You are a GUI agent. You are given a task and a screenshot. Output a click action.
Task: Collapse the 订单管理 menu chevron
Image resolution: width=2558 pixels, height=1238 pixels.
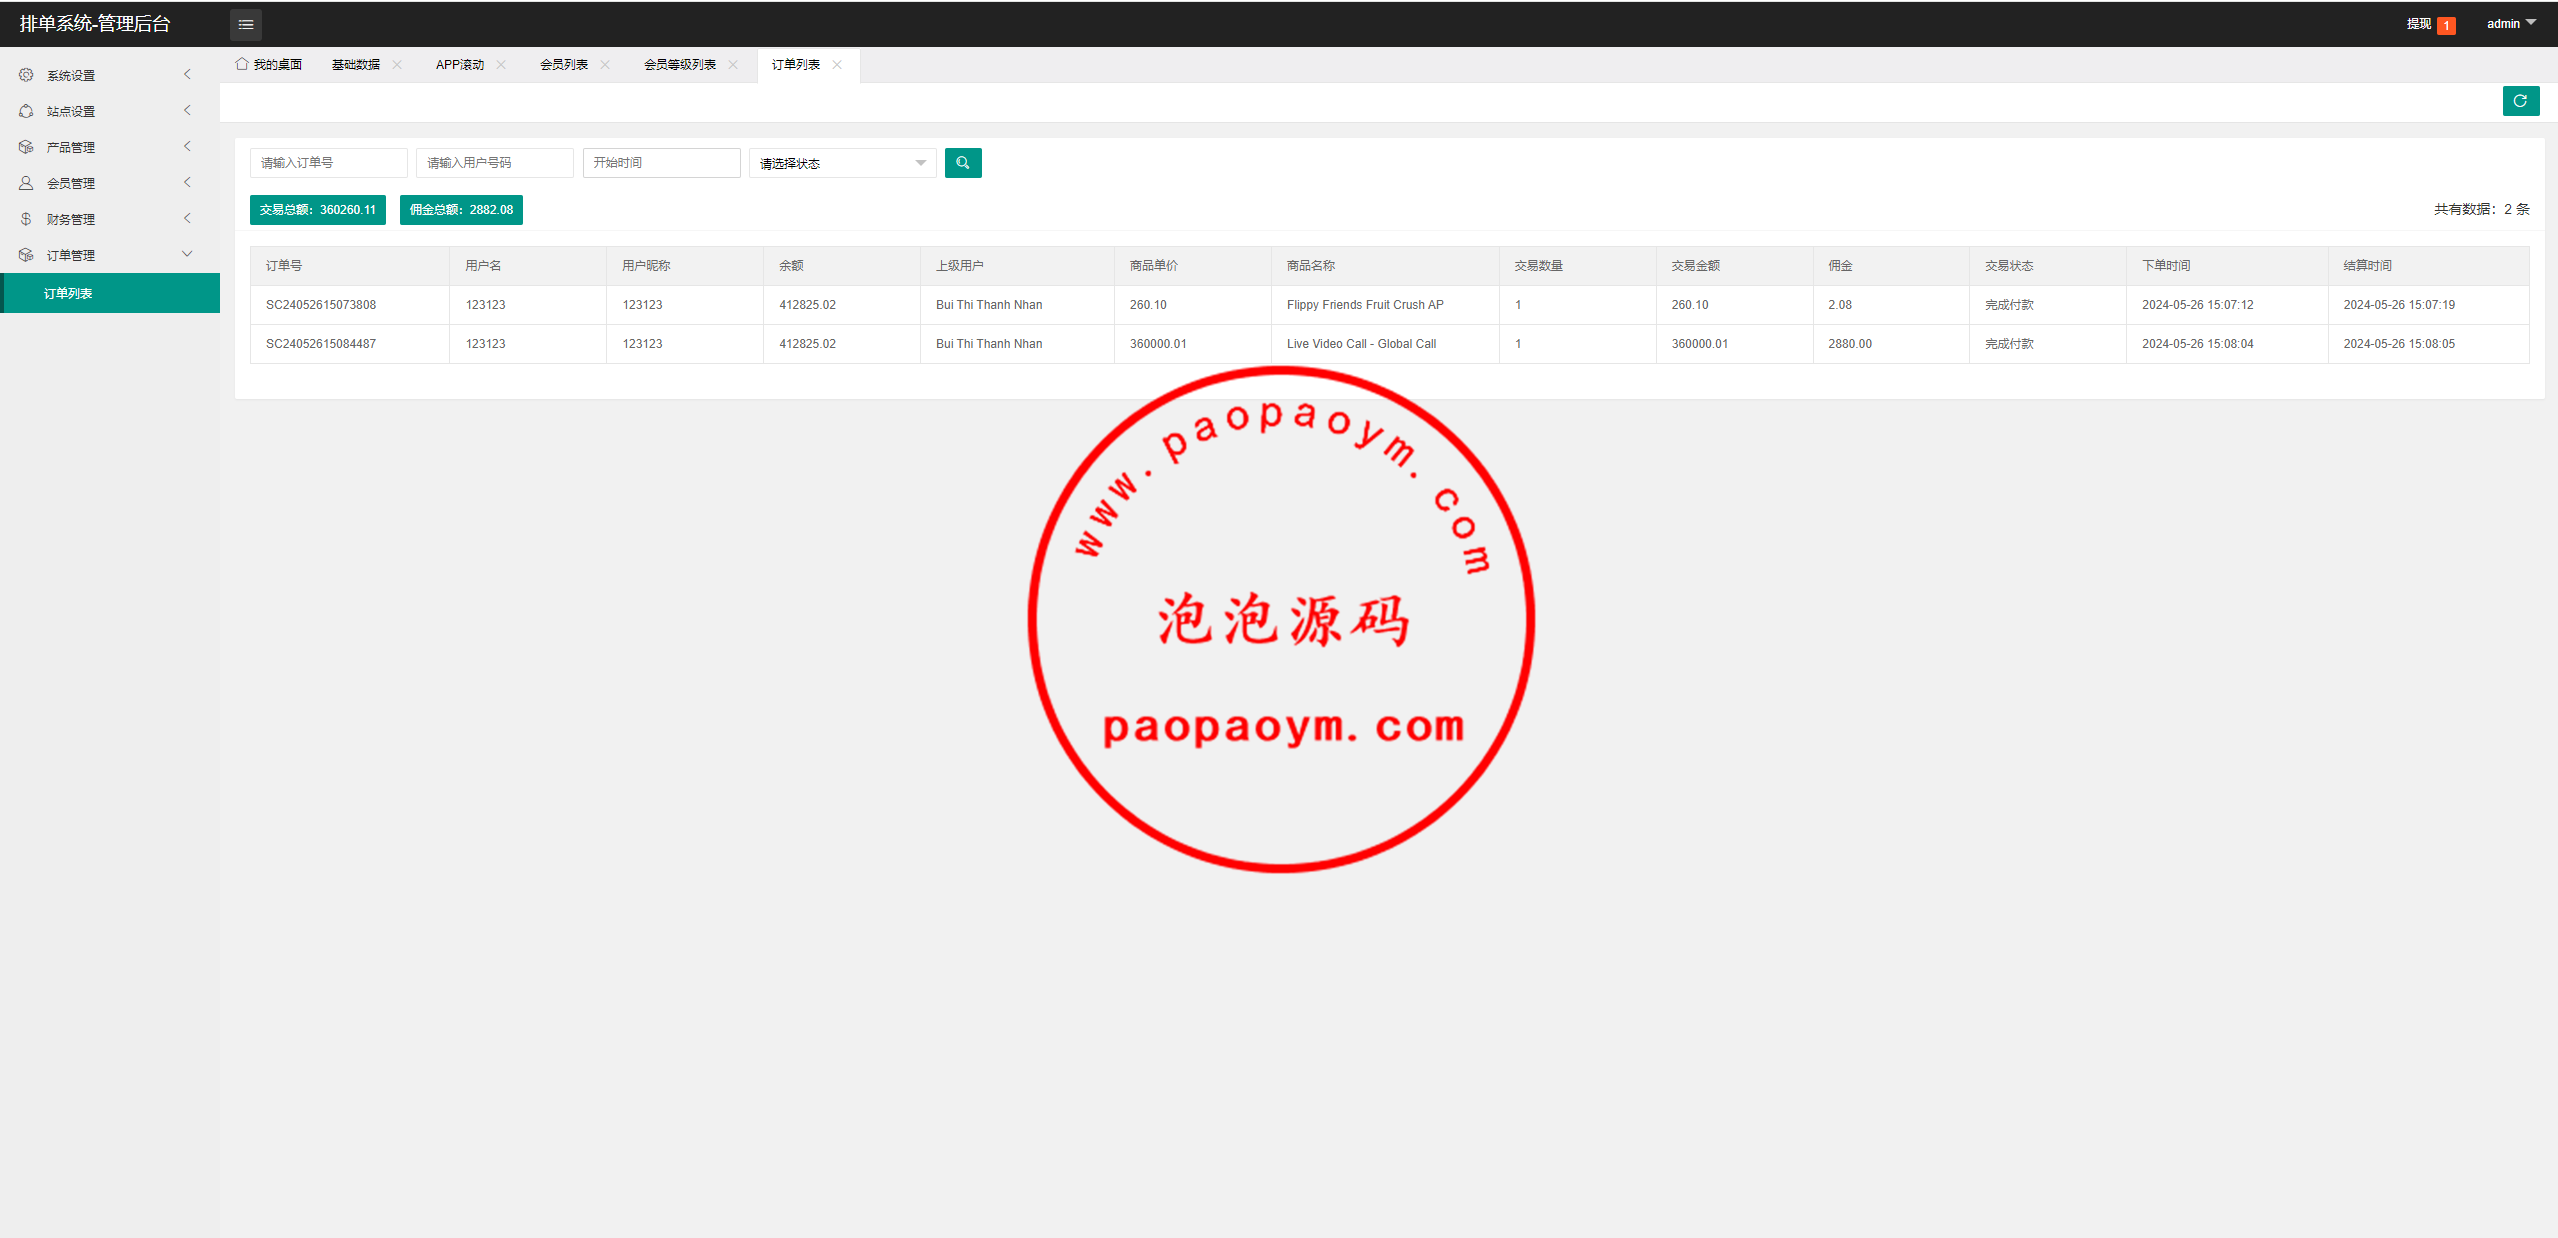[x=187, y=255]
